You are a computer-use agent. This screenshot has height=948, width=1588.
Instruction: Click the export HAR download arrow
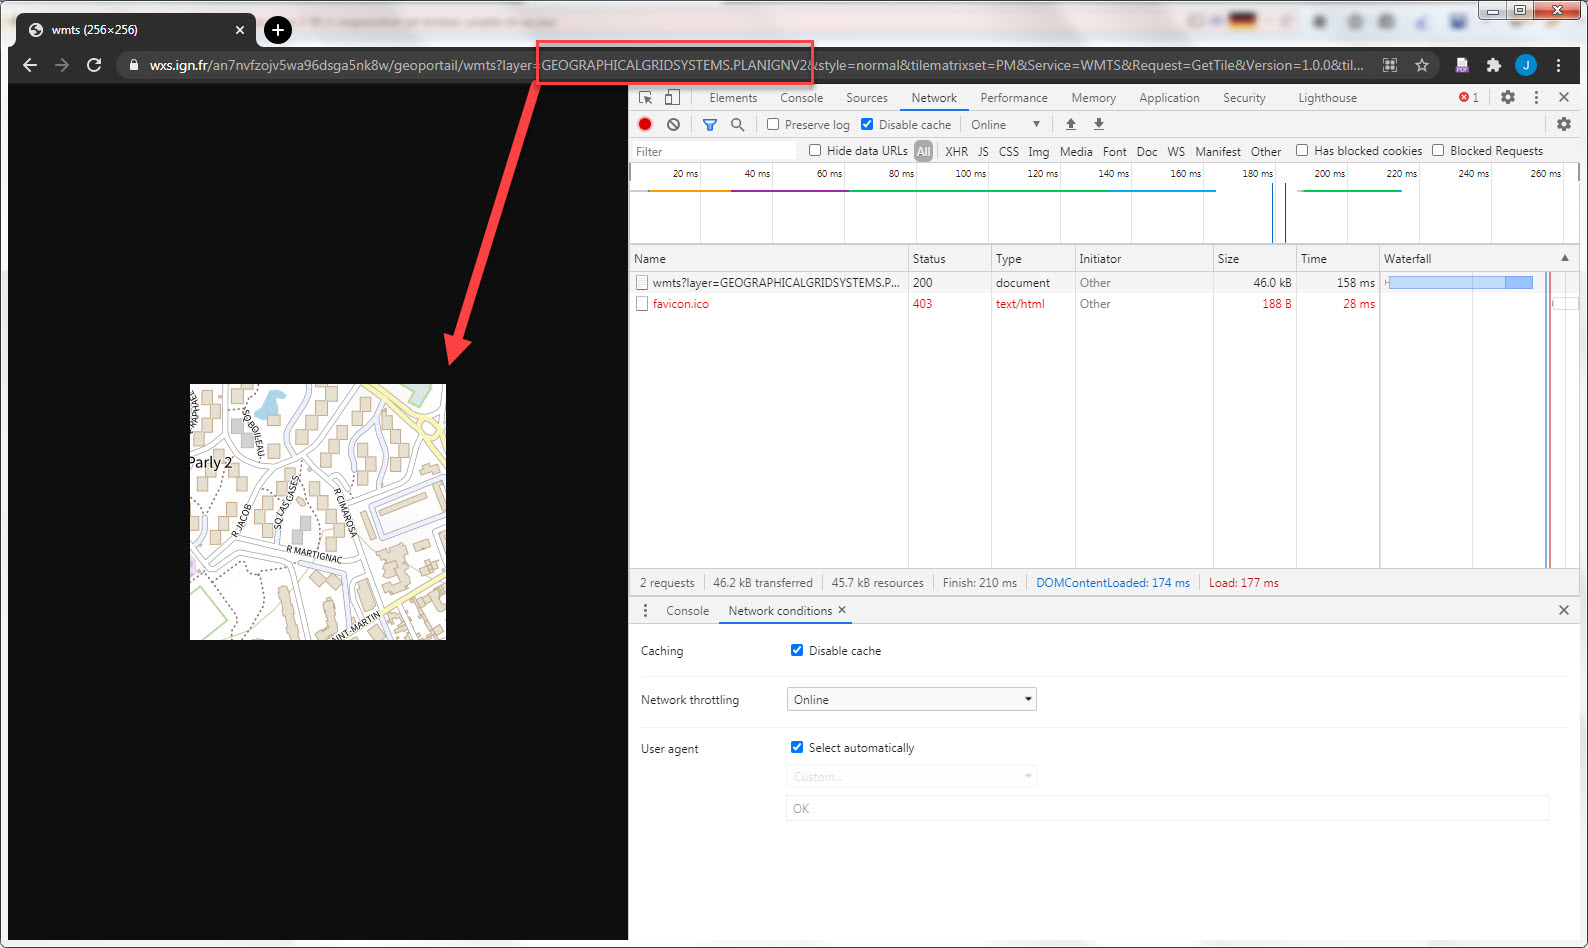[1098, 124]
